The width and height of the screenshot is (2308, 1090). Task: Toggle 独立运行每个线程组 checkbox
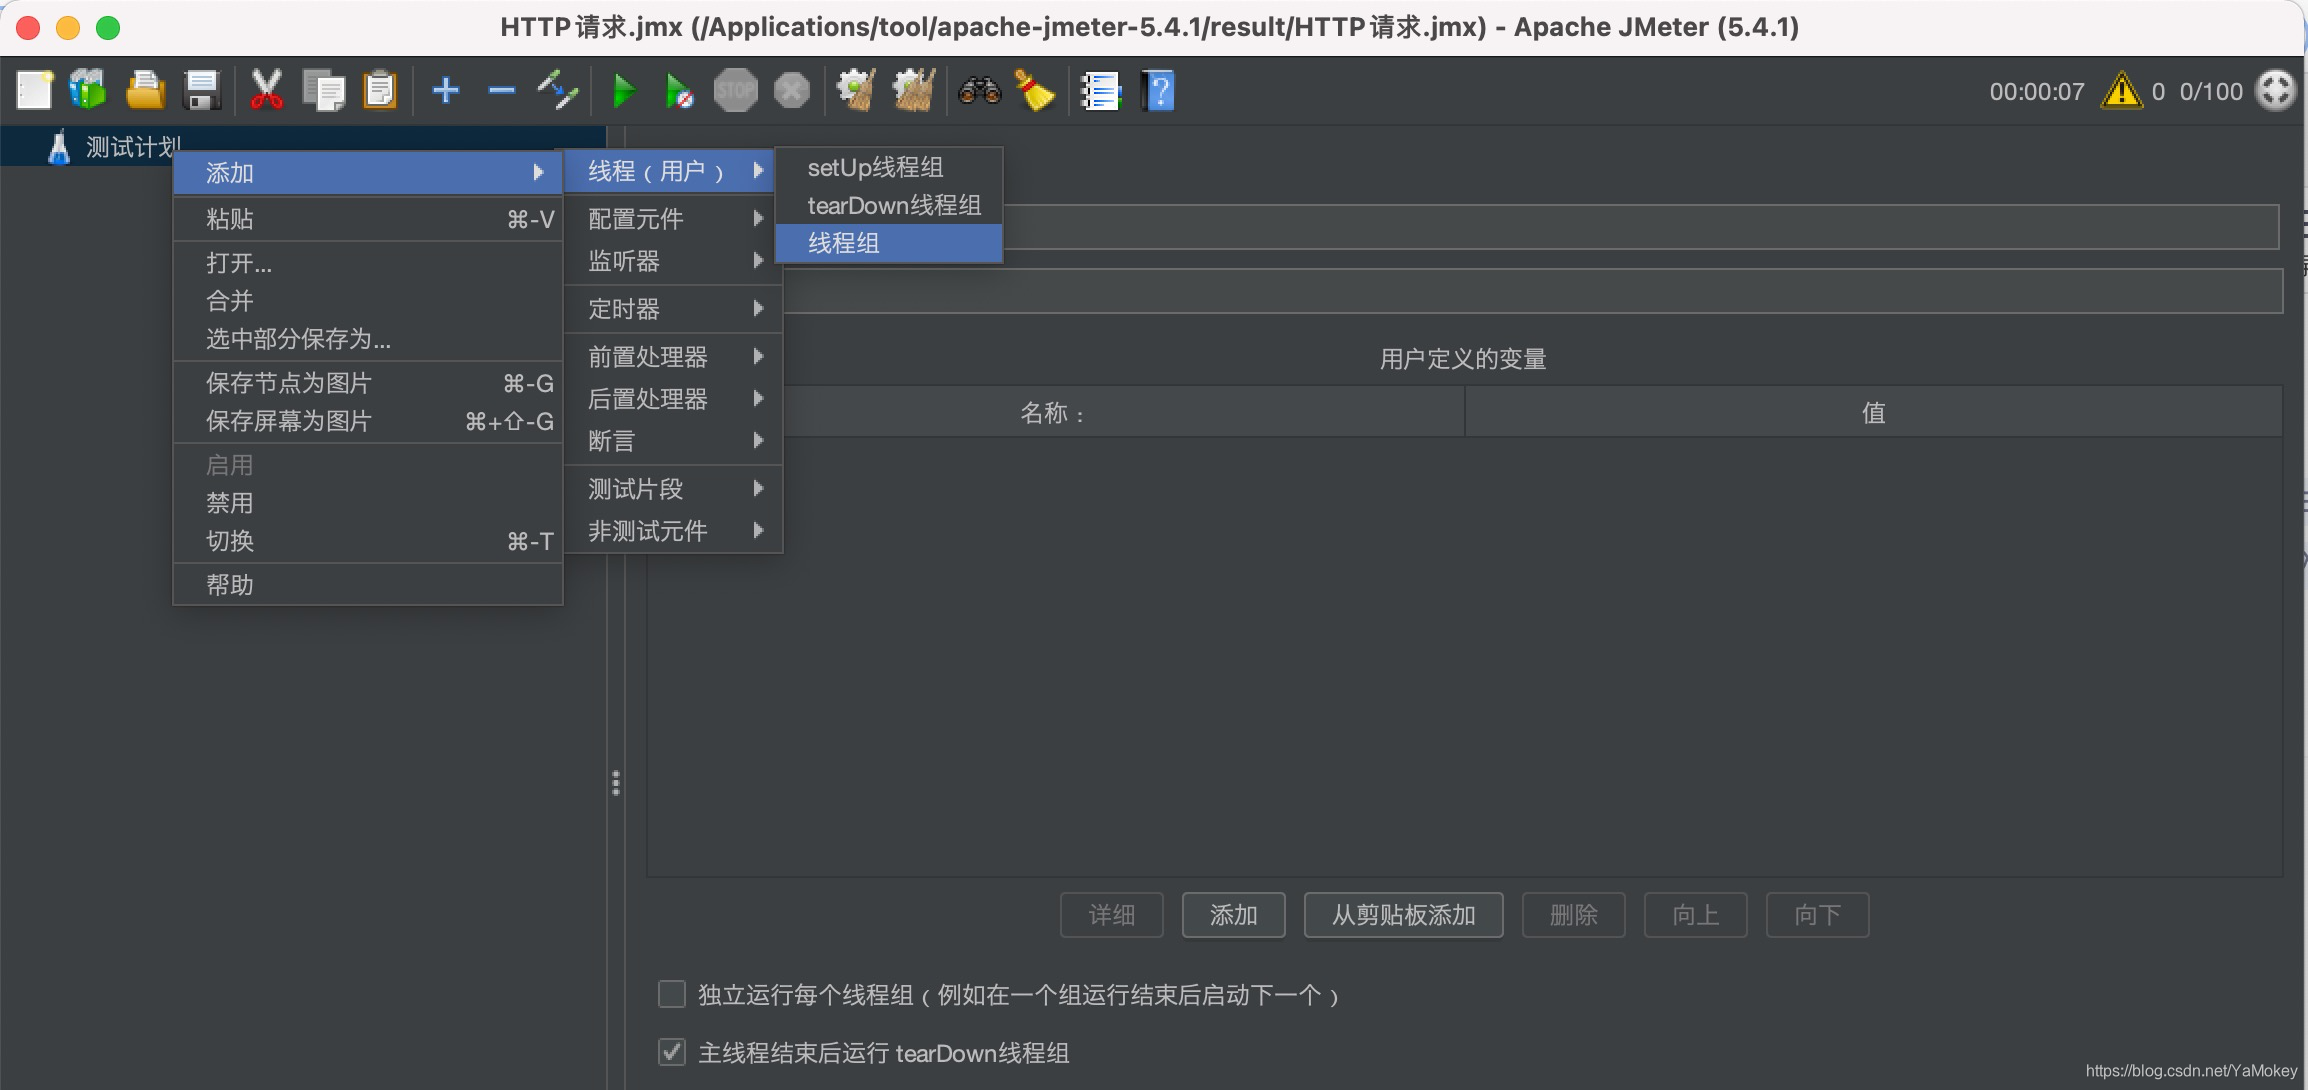coord(672,994)
